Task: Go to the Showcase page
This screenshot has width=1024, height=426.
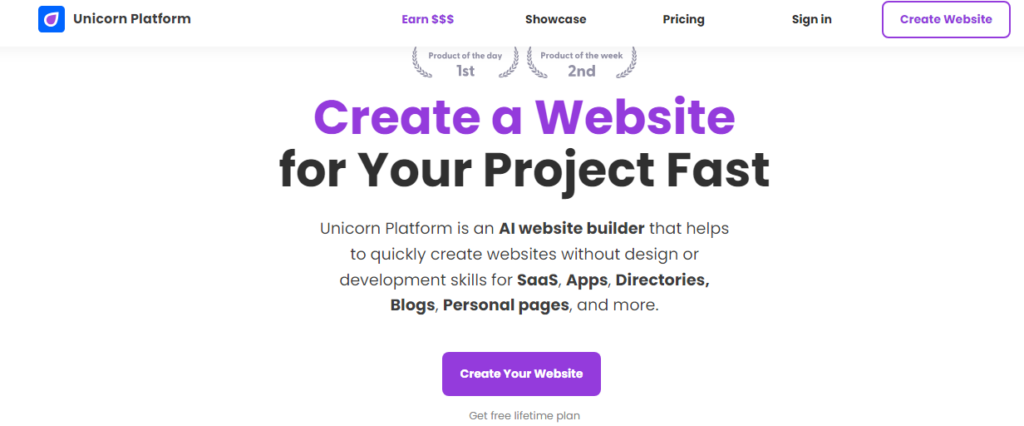Action: pos(555,19)
